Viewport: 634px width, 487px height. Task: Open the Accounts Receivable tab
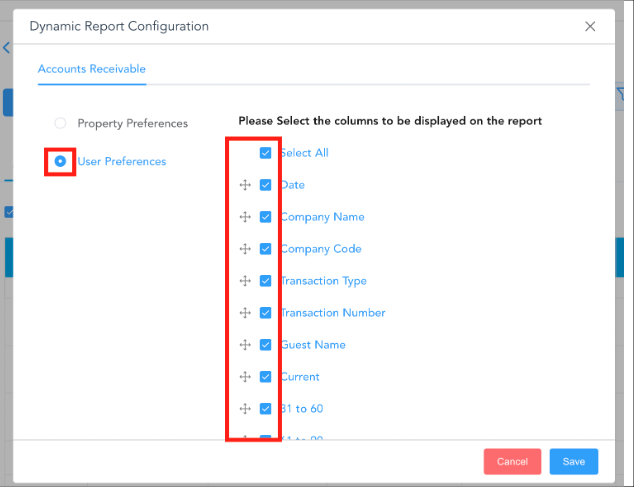92,69
